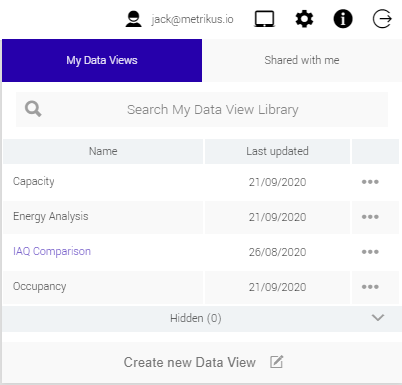Sort by the Name column header
Viewport: 402px width, 385px height.
click(x=103, y=151)
